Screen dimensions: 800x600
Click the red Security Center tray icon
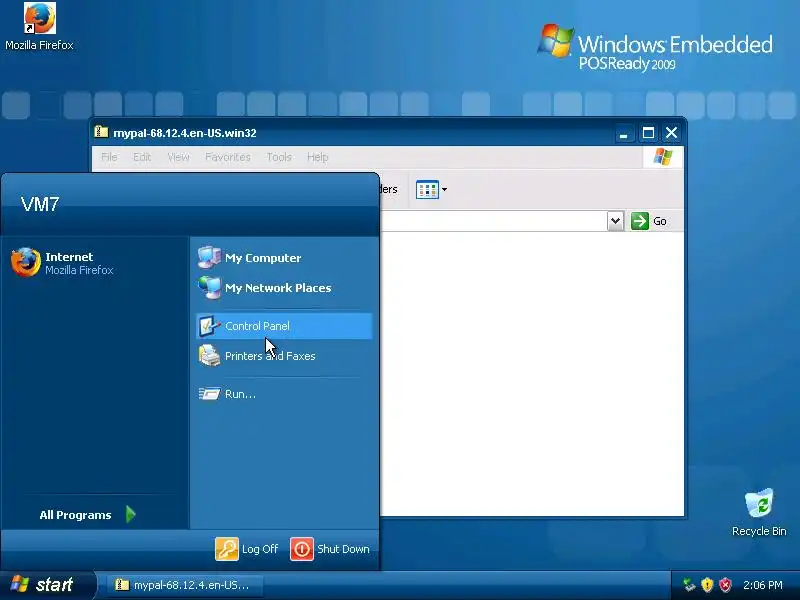pos(725,585)
